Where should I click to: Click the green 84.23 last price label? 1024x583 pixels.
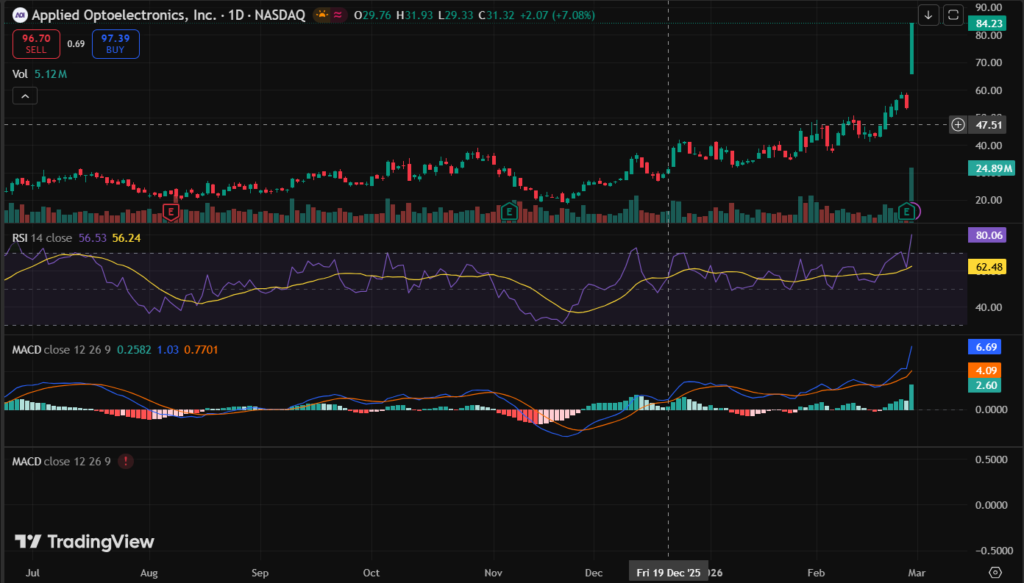[988, 24]
